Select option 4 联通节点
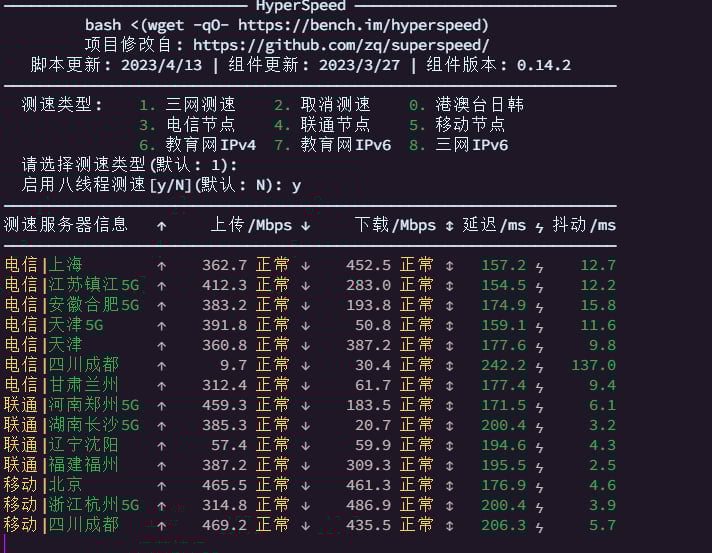Viewport: 712px width, 553px height. [x=322, y=124]
